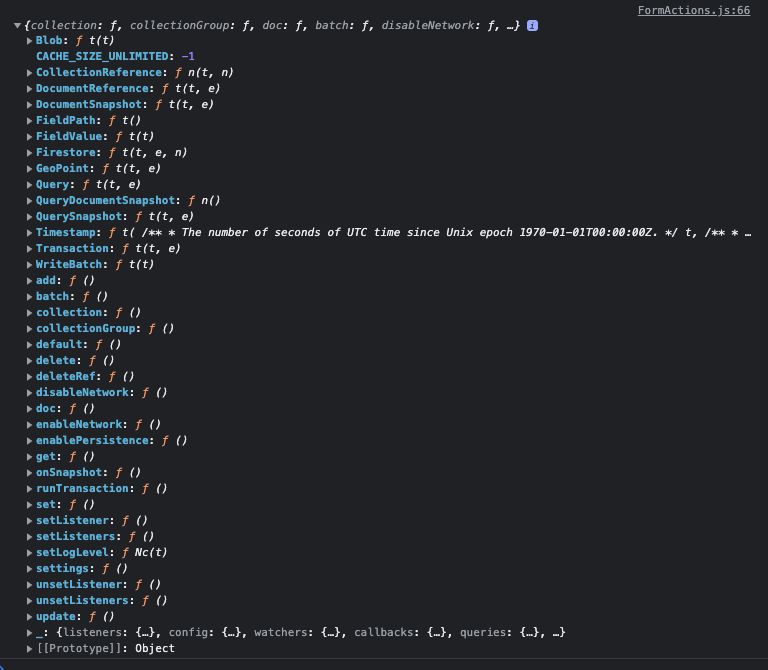Expand the WriteBatch entry
The image size is (768, 670).
[x=29, y=264]
